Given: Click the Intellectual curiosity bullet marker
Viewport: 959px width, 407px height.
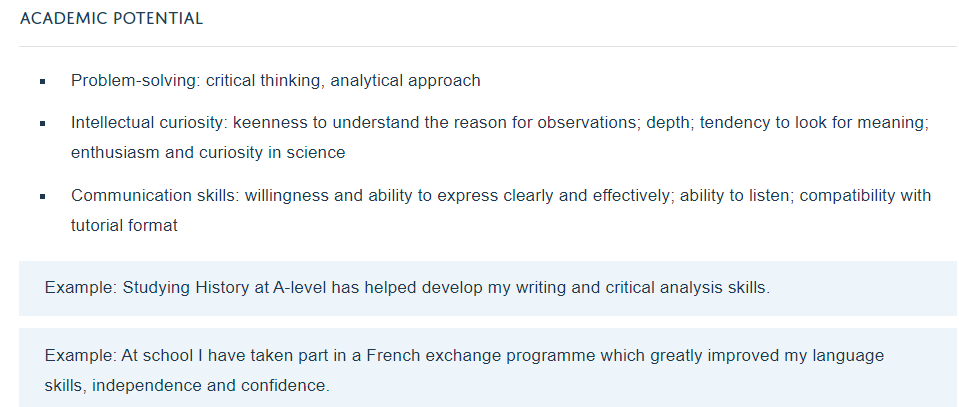Looking at the screenshot, I should 43,124.
